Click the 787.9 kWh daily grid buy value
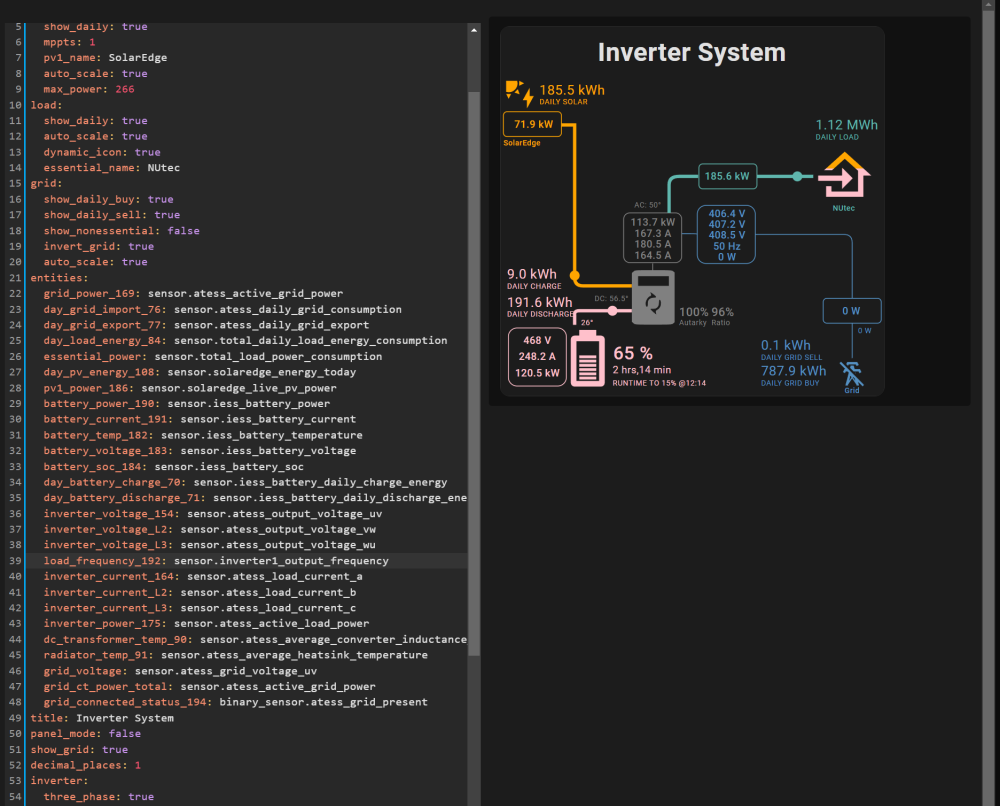 [793, 371]
